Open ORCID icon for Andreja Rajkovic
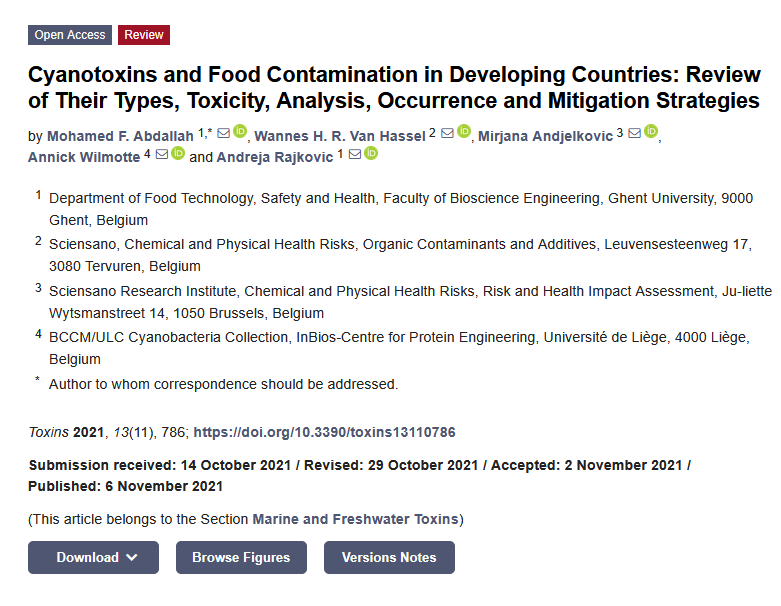Image resolution: width=781 pixels, height=606 pixels. 371,154
